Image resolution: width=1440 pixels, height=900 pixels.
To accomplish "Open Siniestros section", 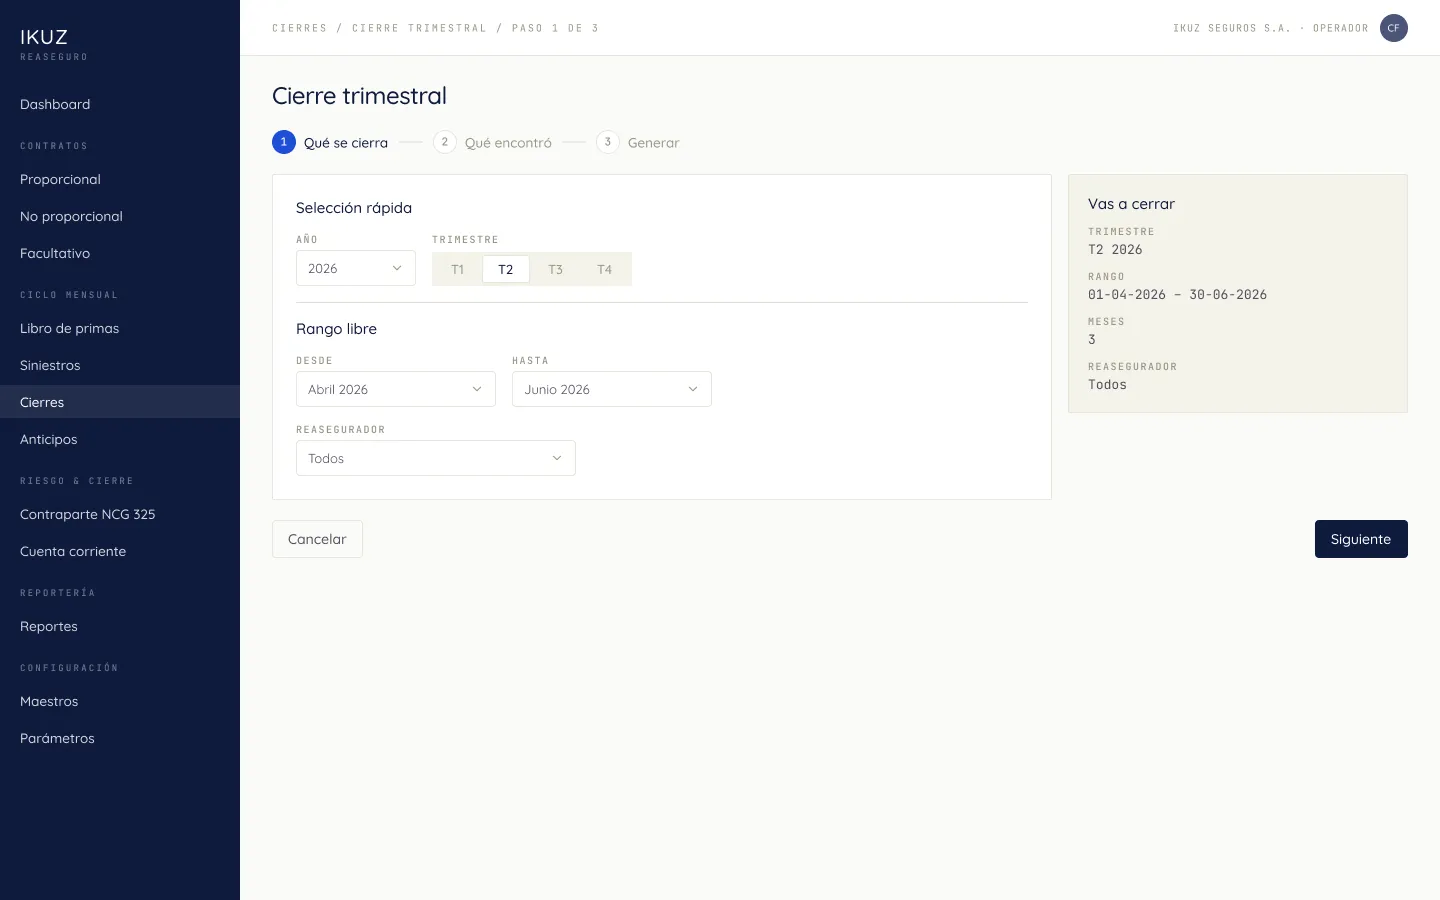I will (120, 365).
